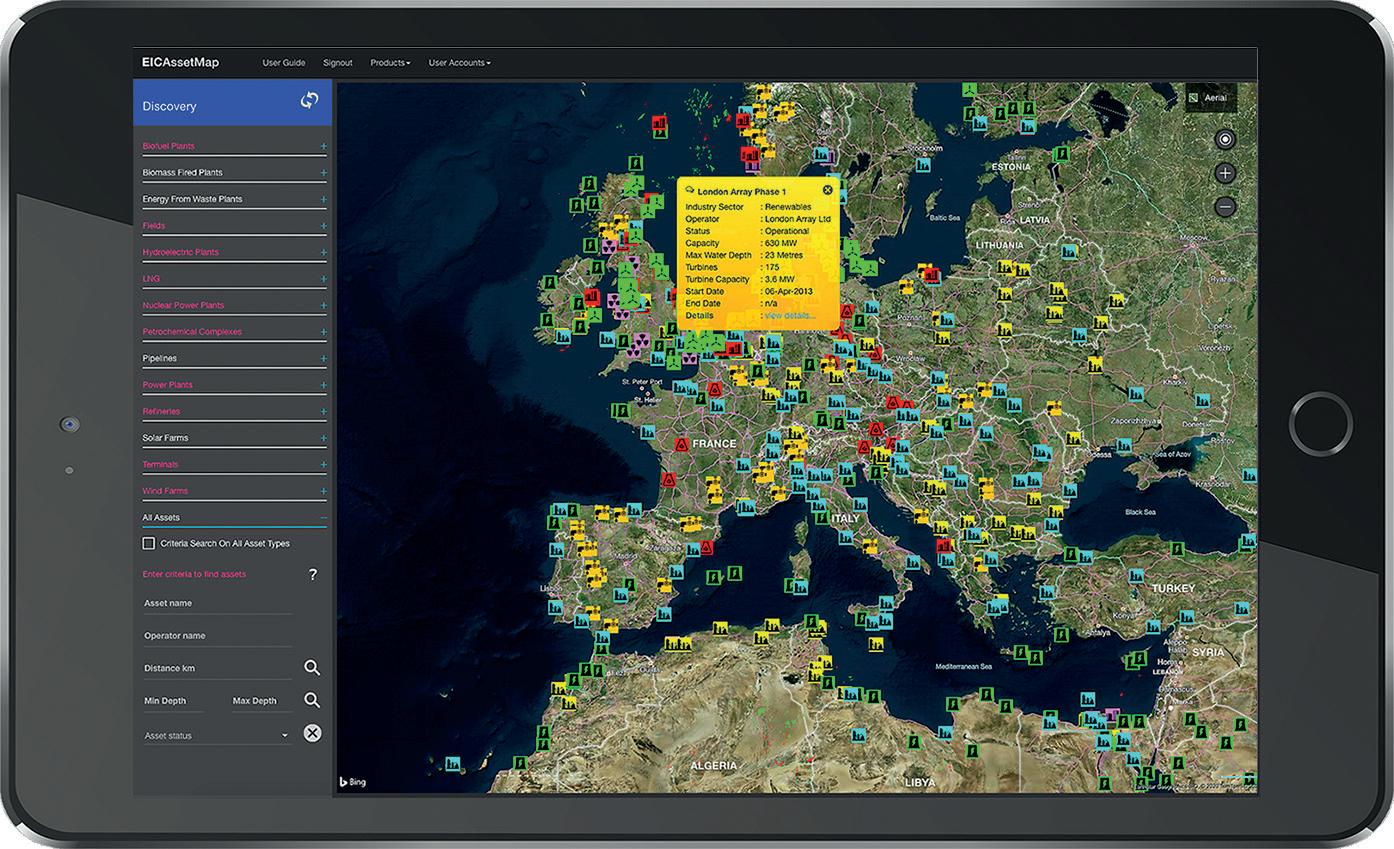This screenshot has height=849, width=1394.
Task: Open the Products menu
Action: point(390,63)
